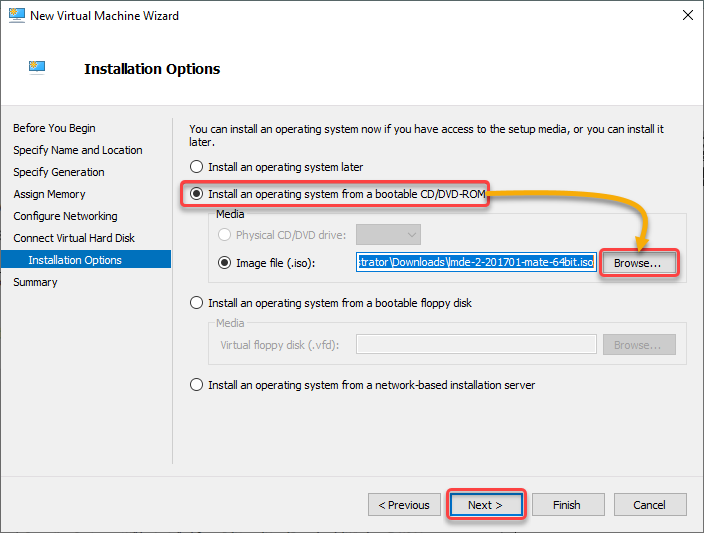The width and height of the screenshot is (704, 533).
Task: Close the New Virtual Machine Wizard window
Action: coord(687,15)
